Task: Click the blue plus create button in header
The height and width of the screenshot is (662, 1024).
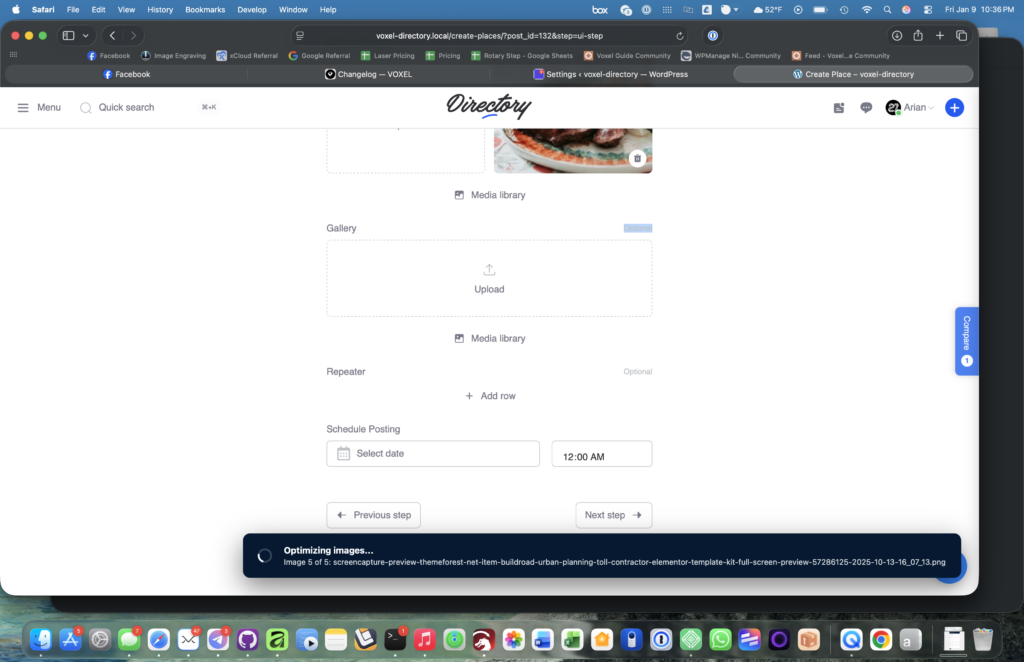Action: coord(954,108)
